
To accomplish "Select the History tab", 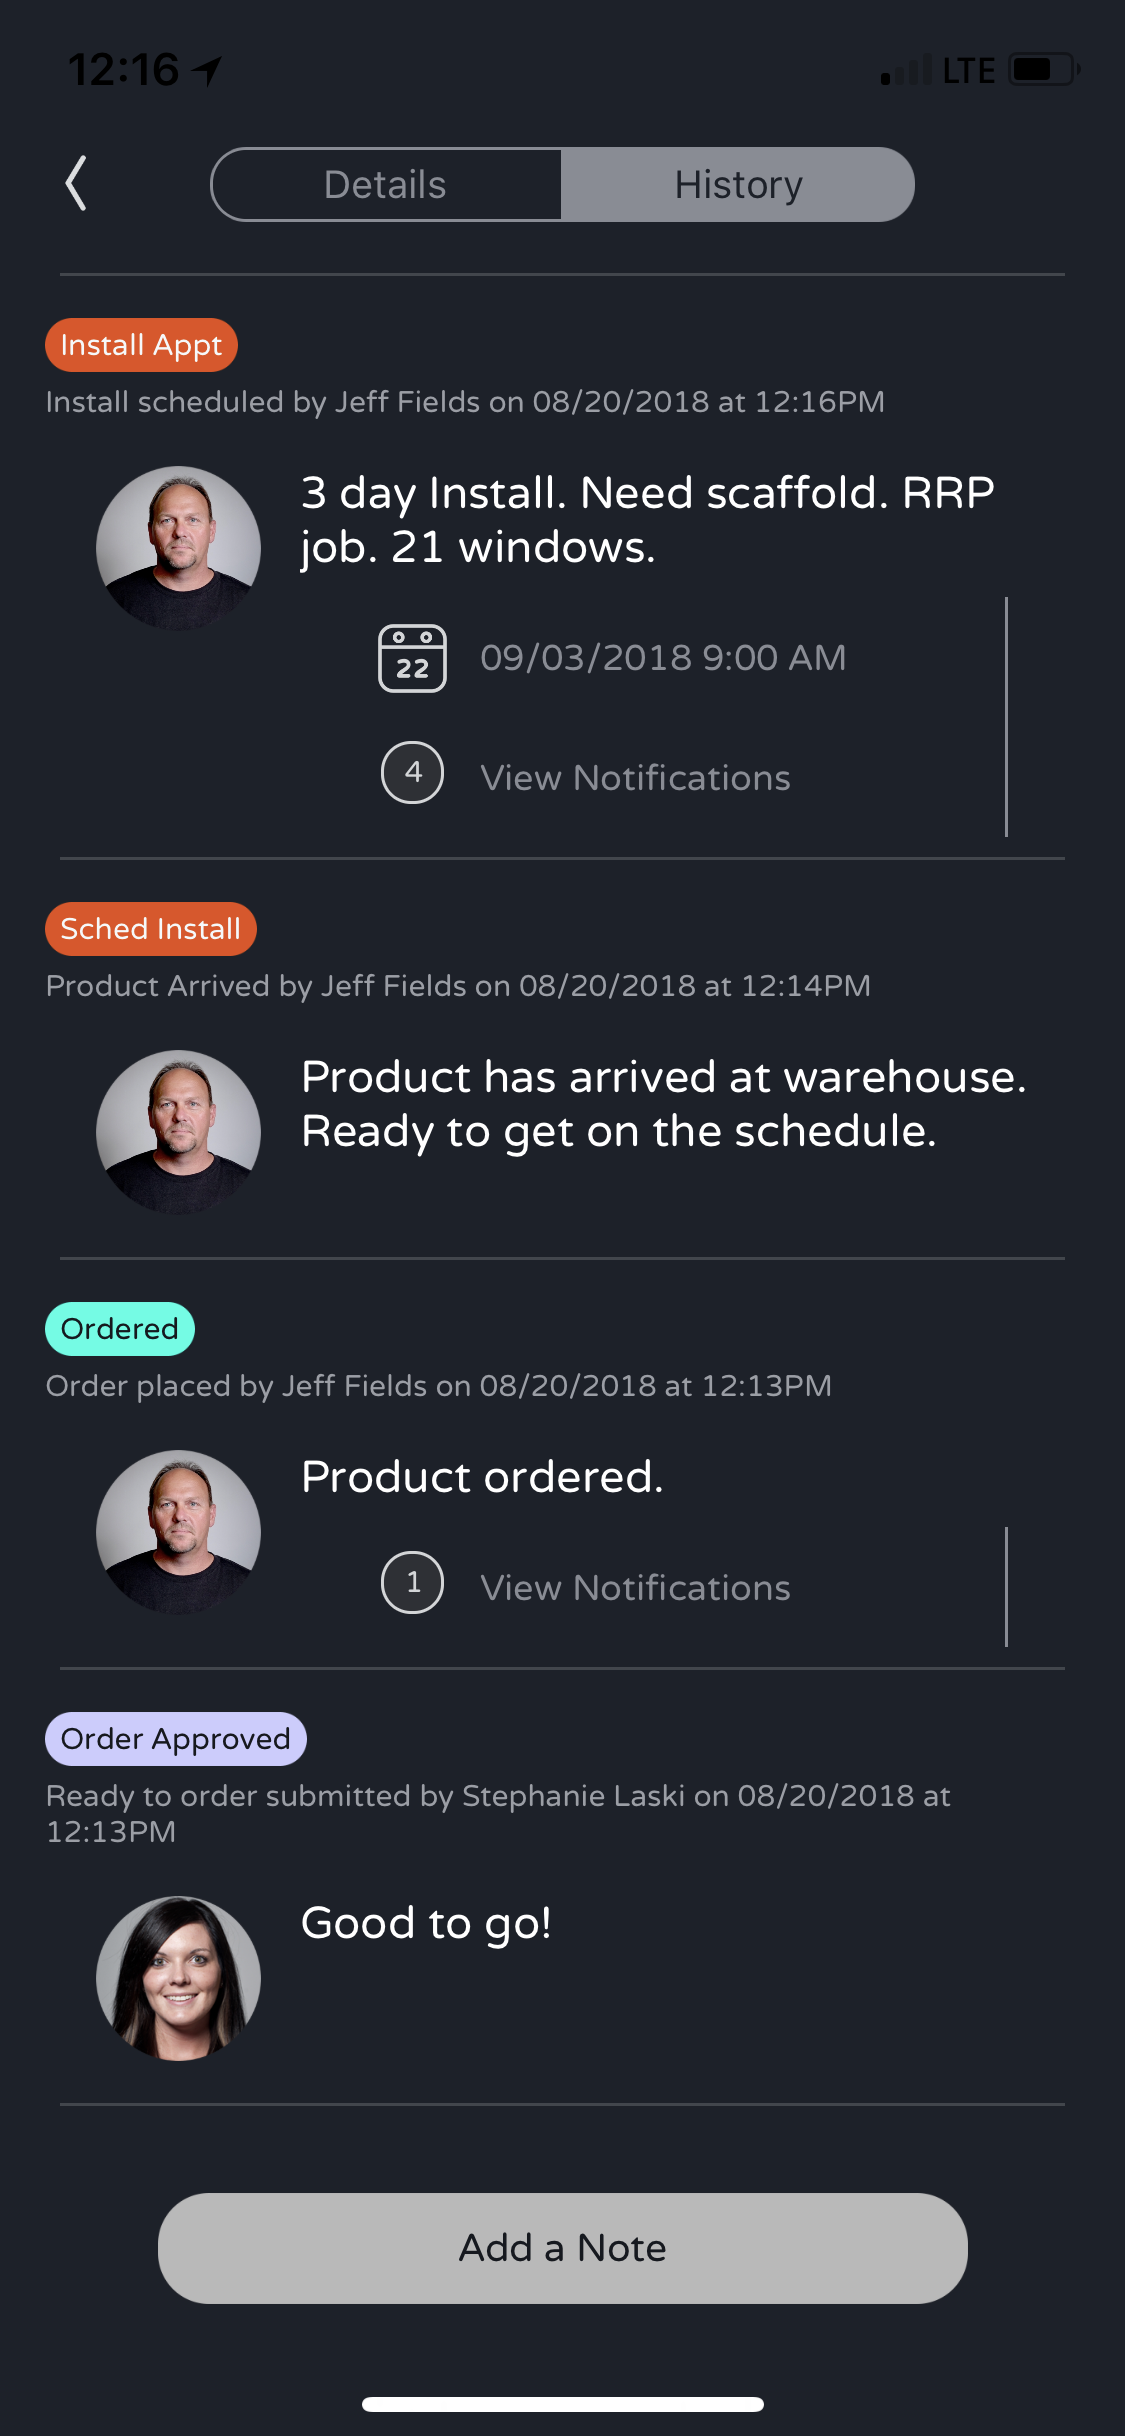I will [x=738, y=185].
